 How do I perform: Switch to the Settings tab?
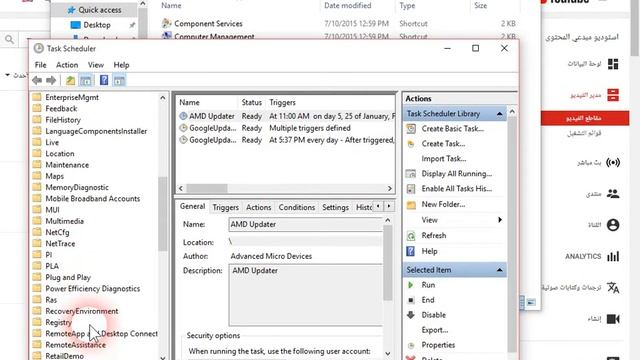(335, 207)
